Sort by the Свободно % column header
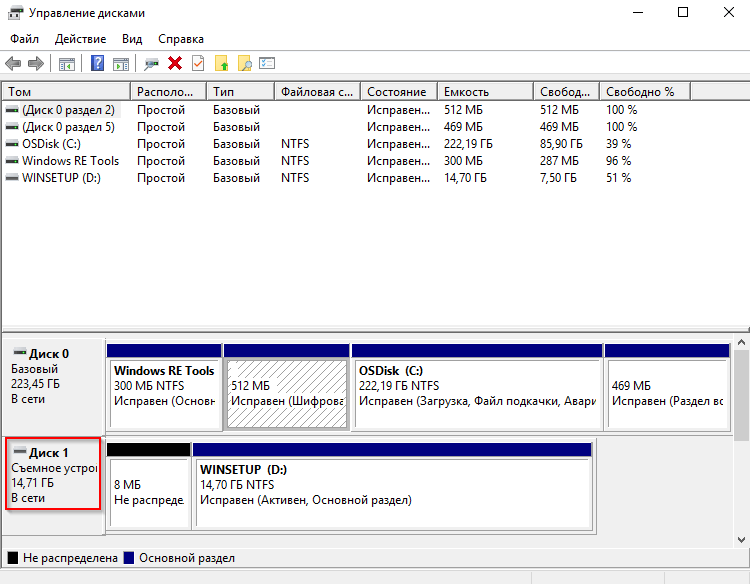Viewport: 750px width, 584px height. coord(645,91)
